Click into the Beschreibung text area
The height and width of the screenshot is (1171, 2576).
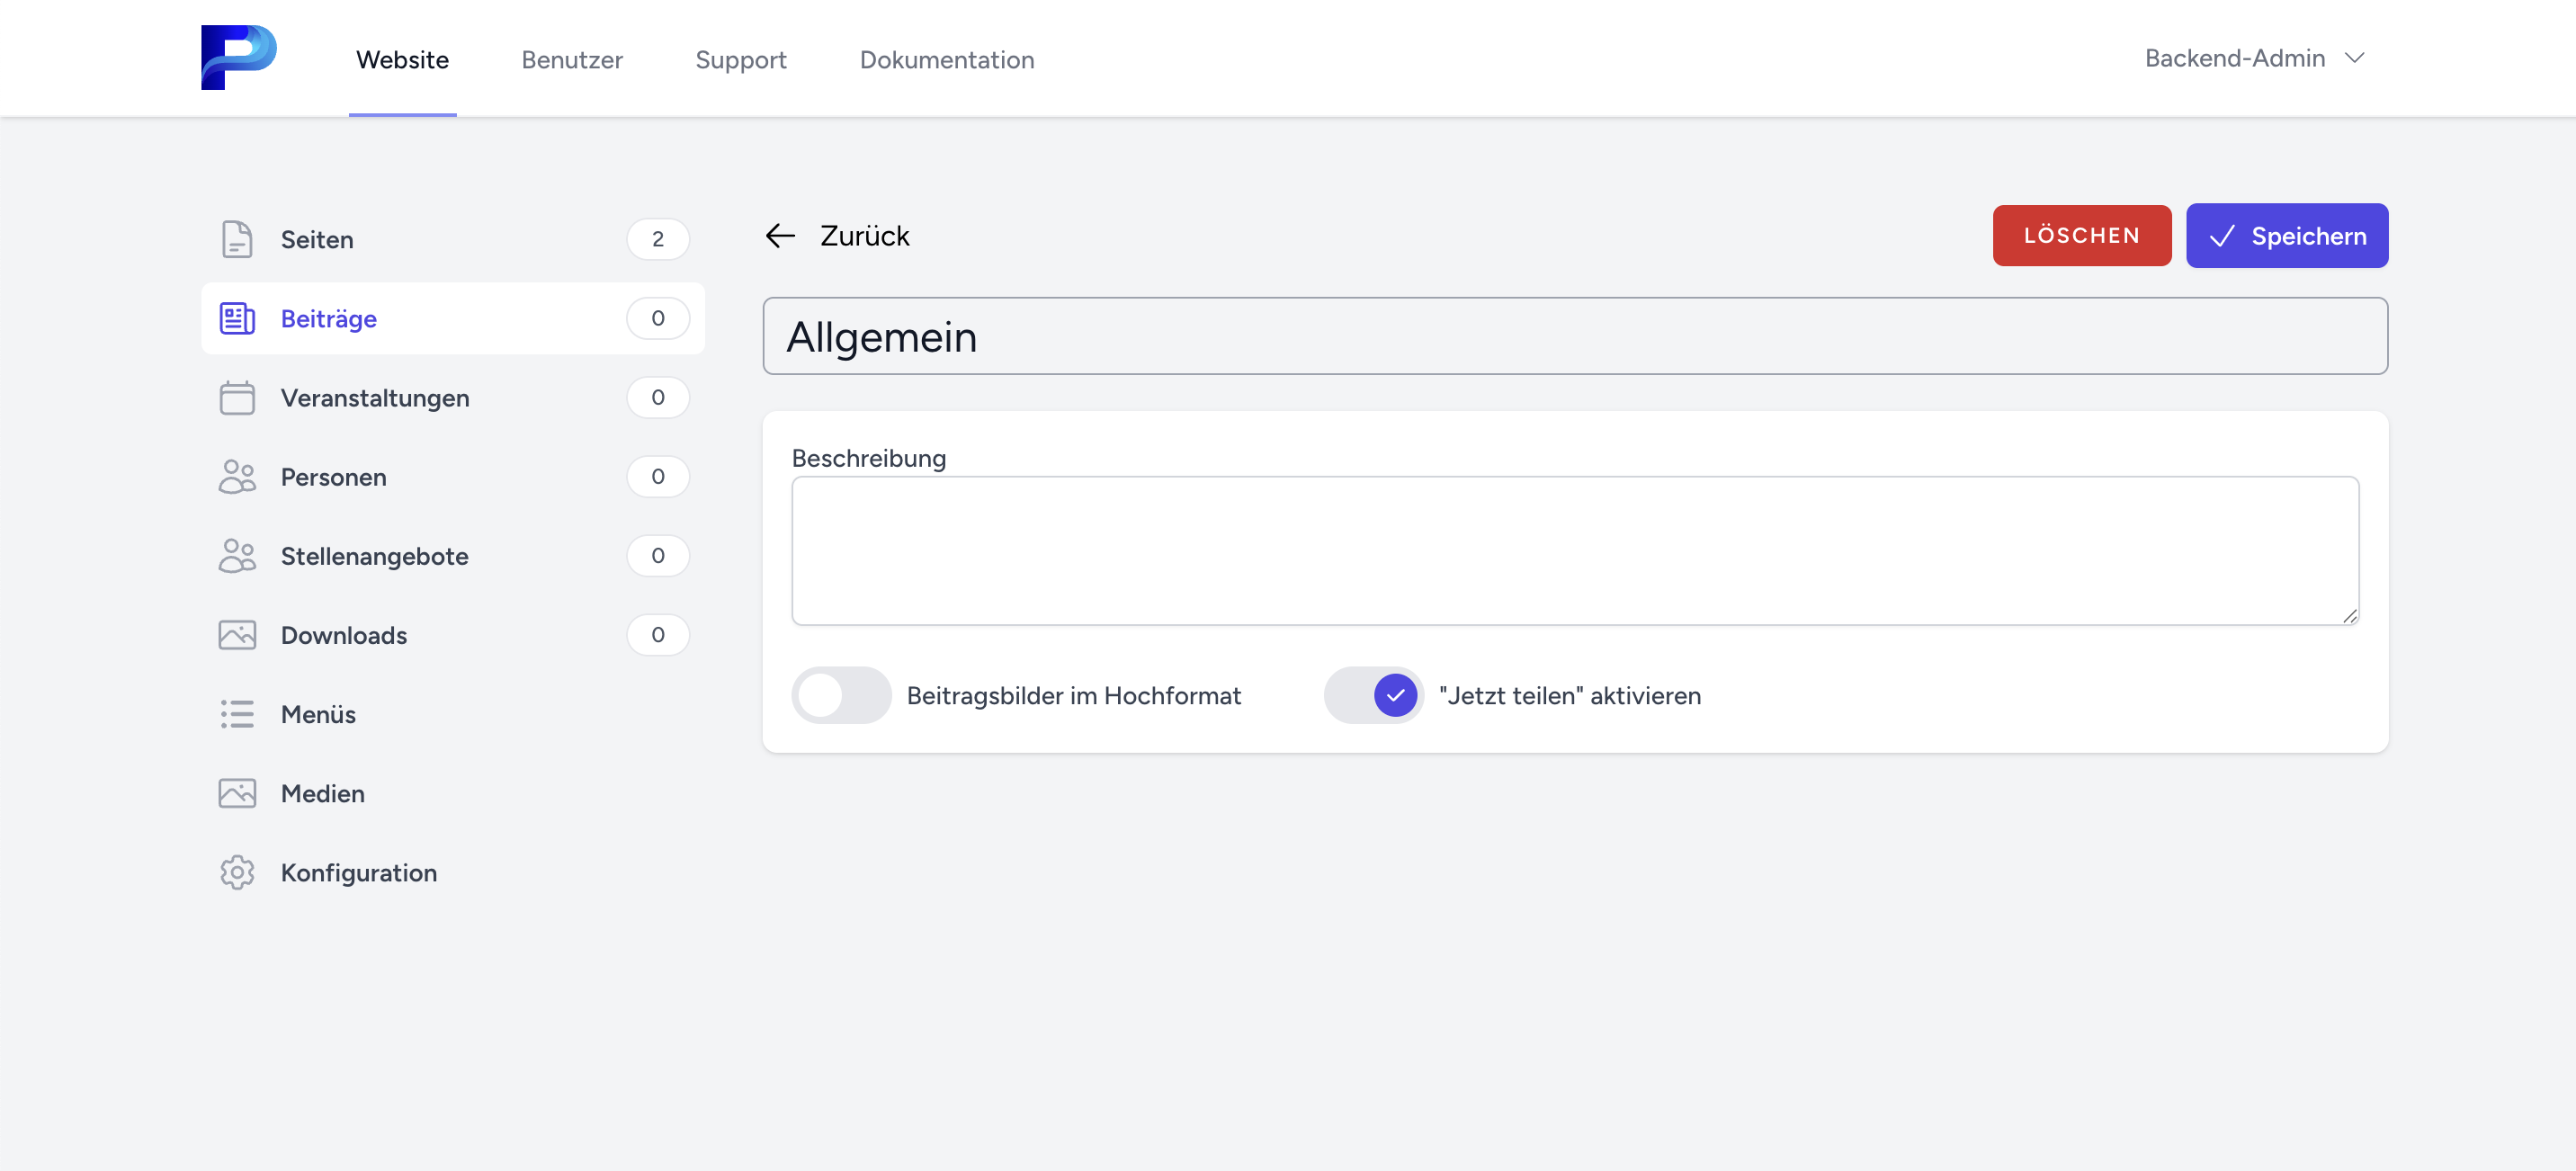(1574, 550)
